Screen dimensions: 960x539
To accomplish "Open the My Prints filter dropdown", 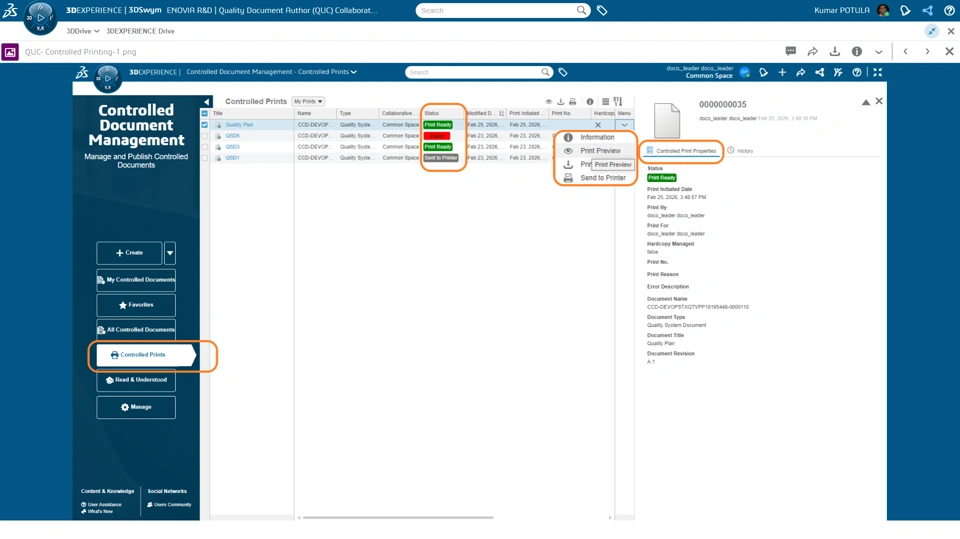I will point(307,102).
